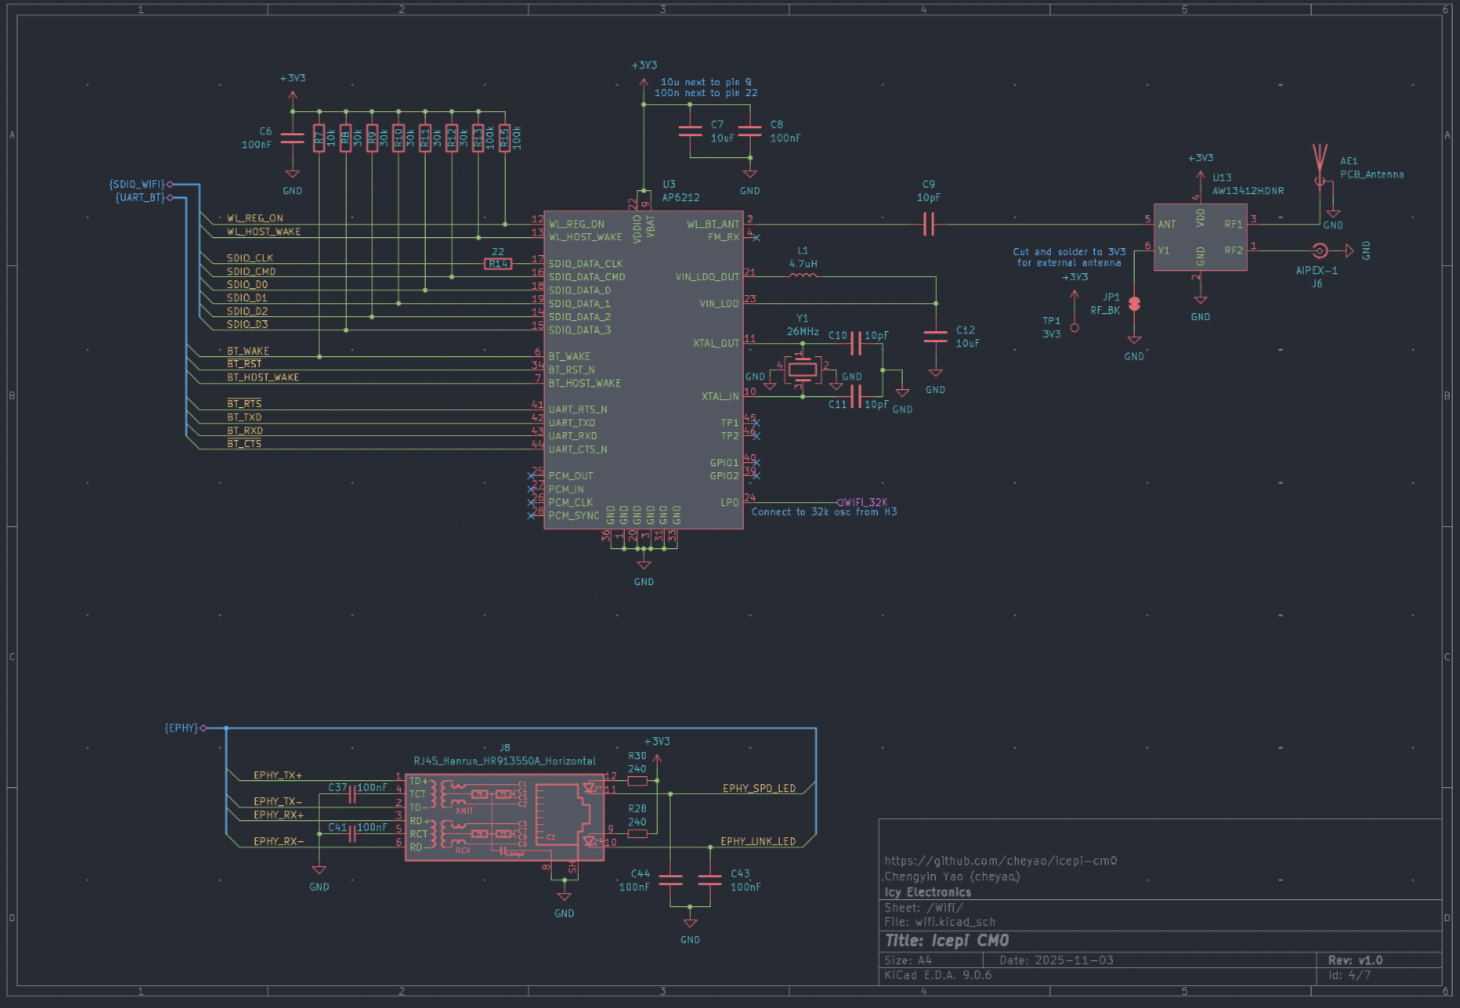Select the L1 4.7uH inductor
1460x1008 pixels.
tap(803, 276)
